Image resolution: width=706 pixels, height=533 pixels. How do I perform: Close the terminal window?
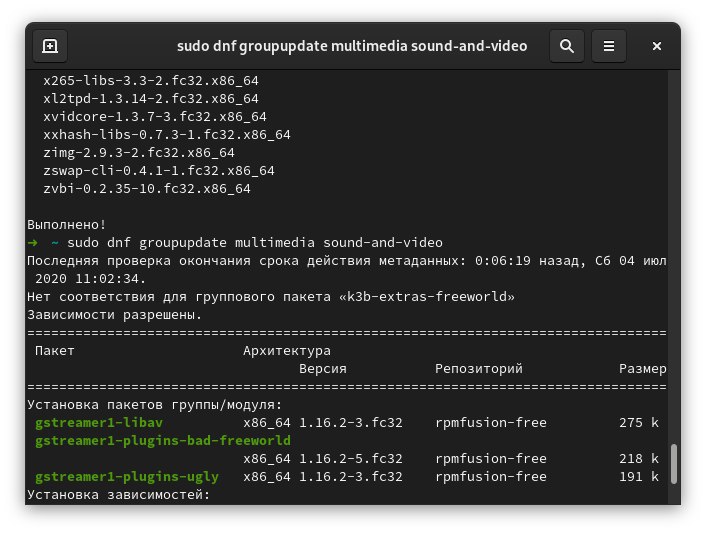coord(656,46)
